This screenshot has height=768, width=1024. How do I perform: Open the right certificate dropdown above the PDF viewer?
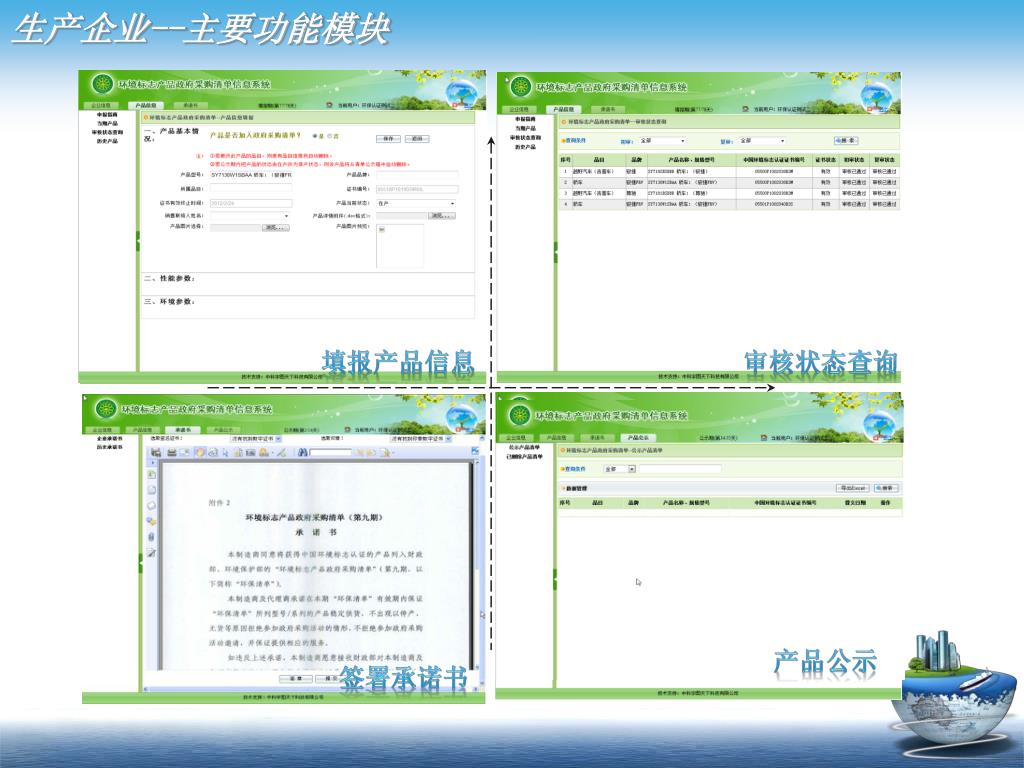click(420, 439)
